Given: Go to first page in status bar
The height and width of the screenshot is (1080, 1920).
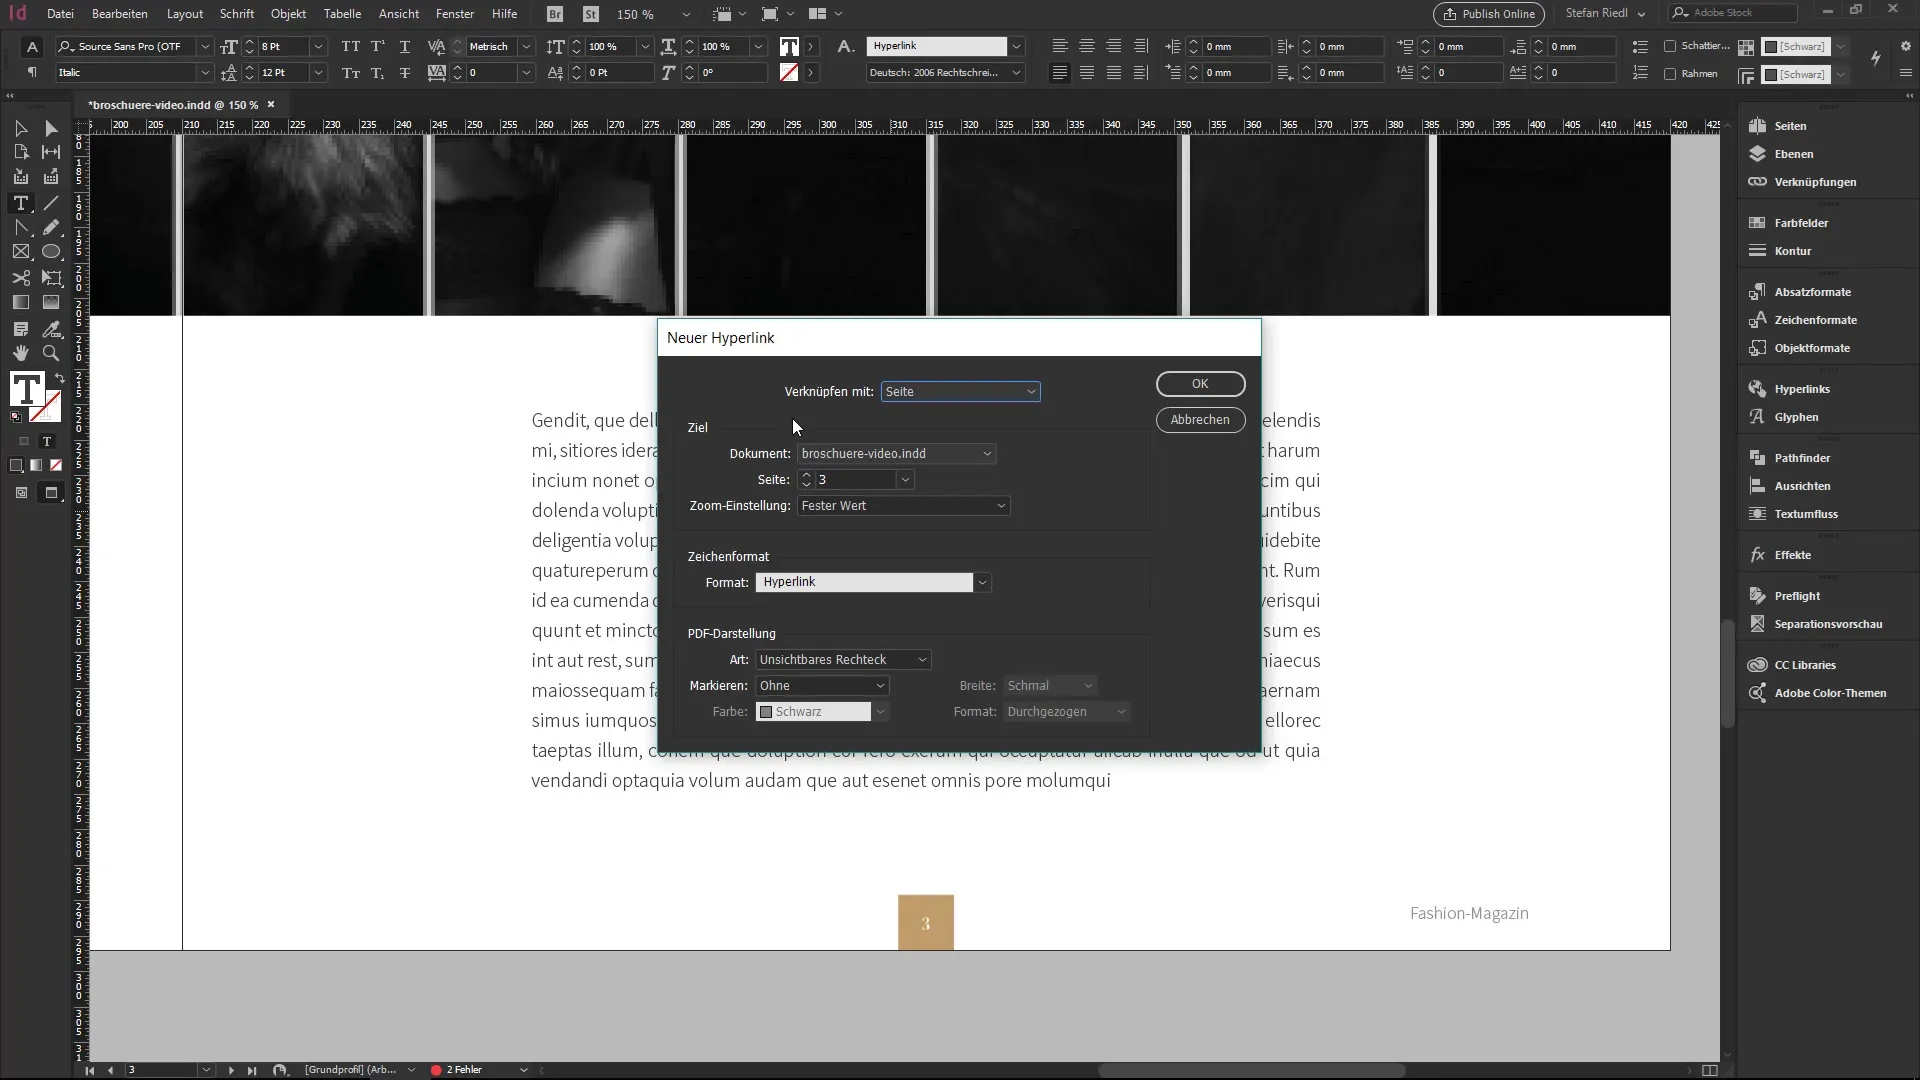Looking at the screenshot, I should [89, 1070].
